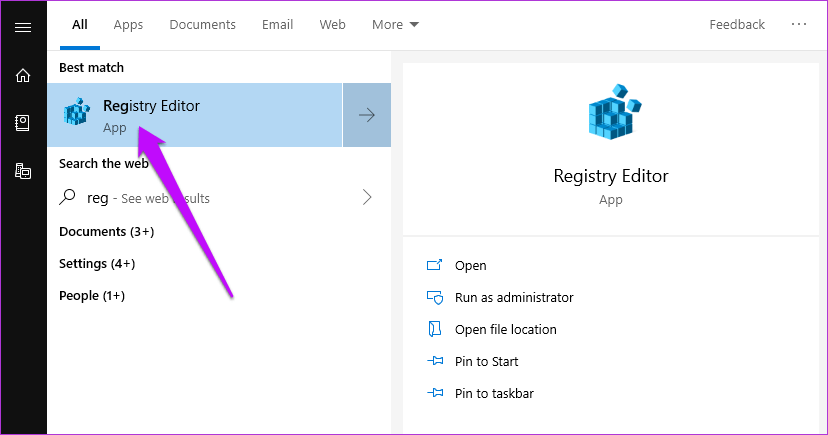Click the devices icon in sidebar
The height and width of the screenshot is (435, 828).
point(23,171)
